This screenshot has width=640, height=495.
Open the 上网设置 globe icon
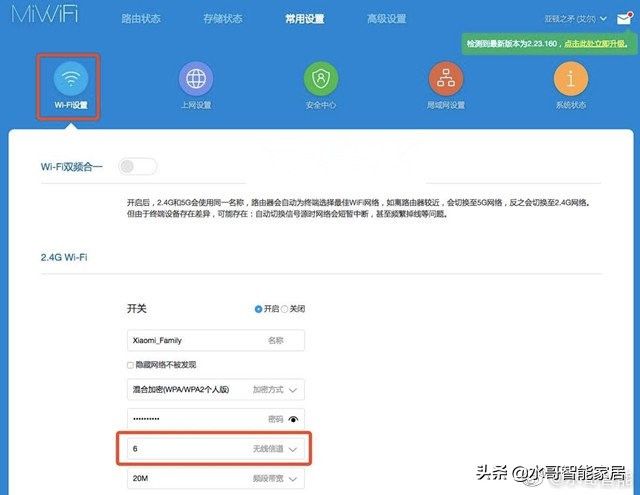point(196,79)
